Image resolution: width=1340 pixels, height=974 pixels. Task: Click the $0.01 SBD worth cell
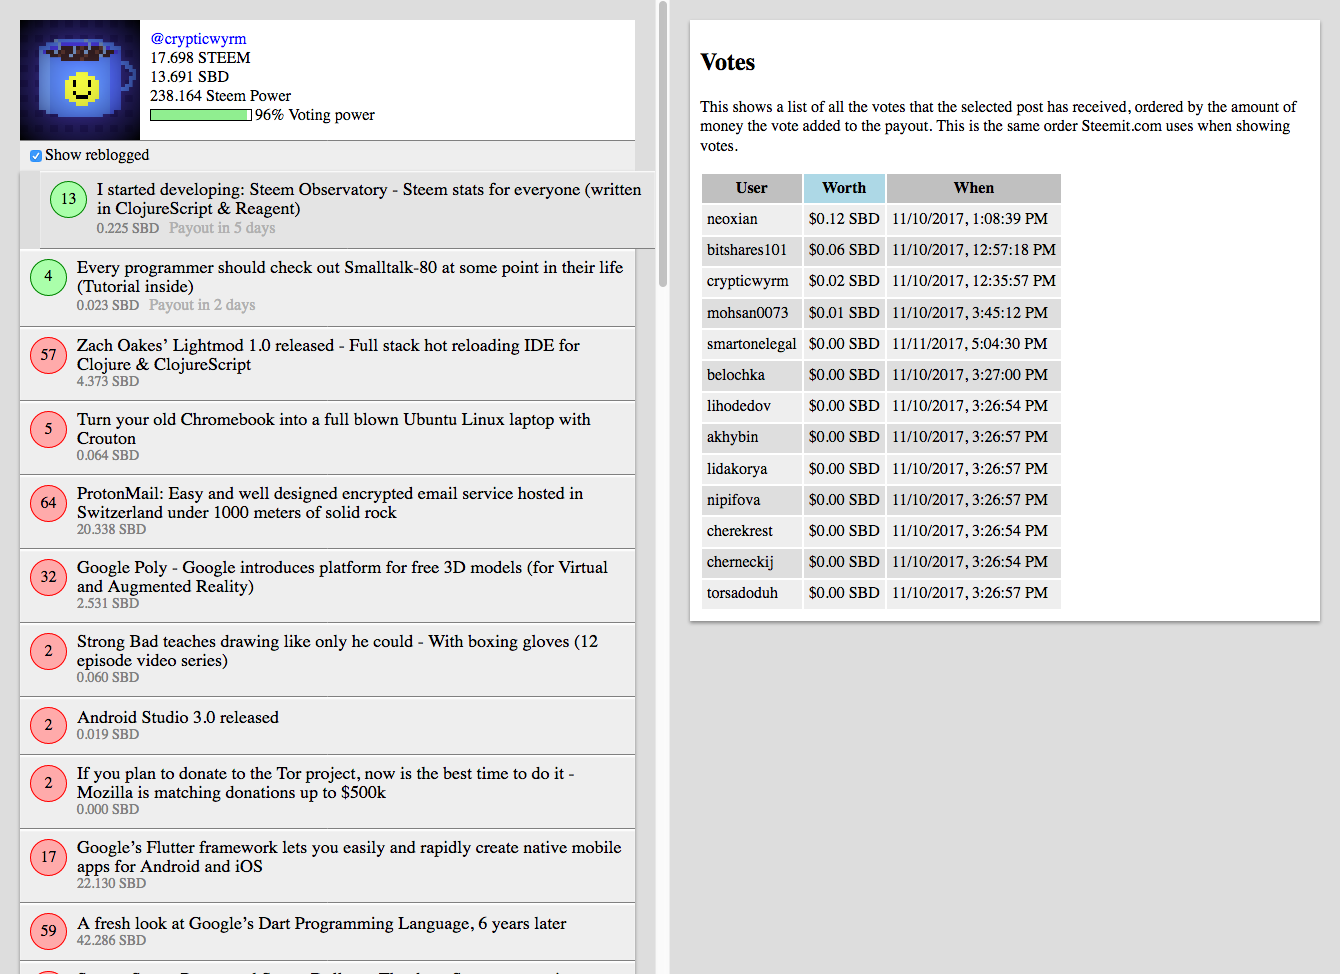click(x=844, y=313)
